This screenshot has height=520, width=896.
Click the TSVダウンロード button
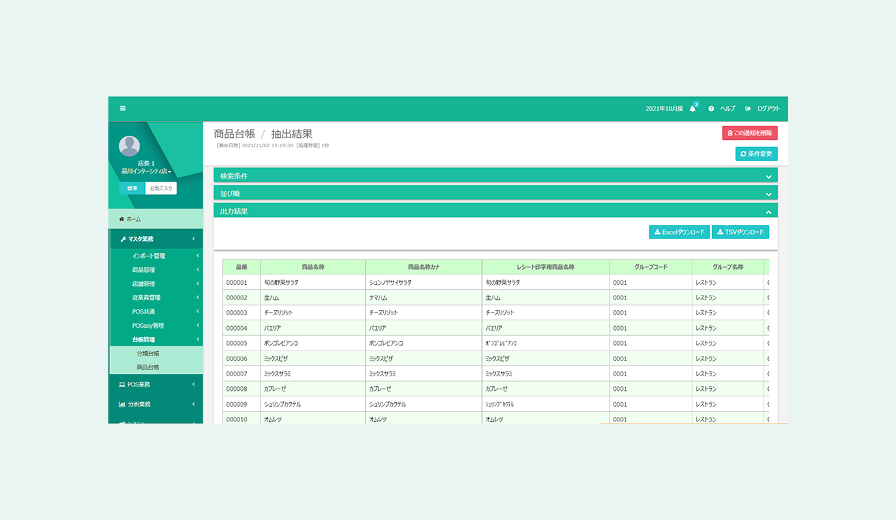pyautogui.click(x=740, y=232)
